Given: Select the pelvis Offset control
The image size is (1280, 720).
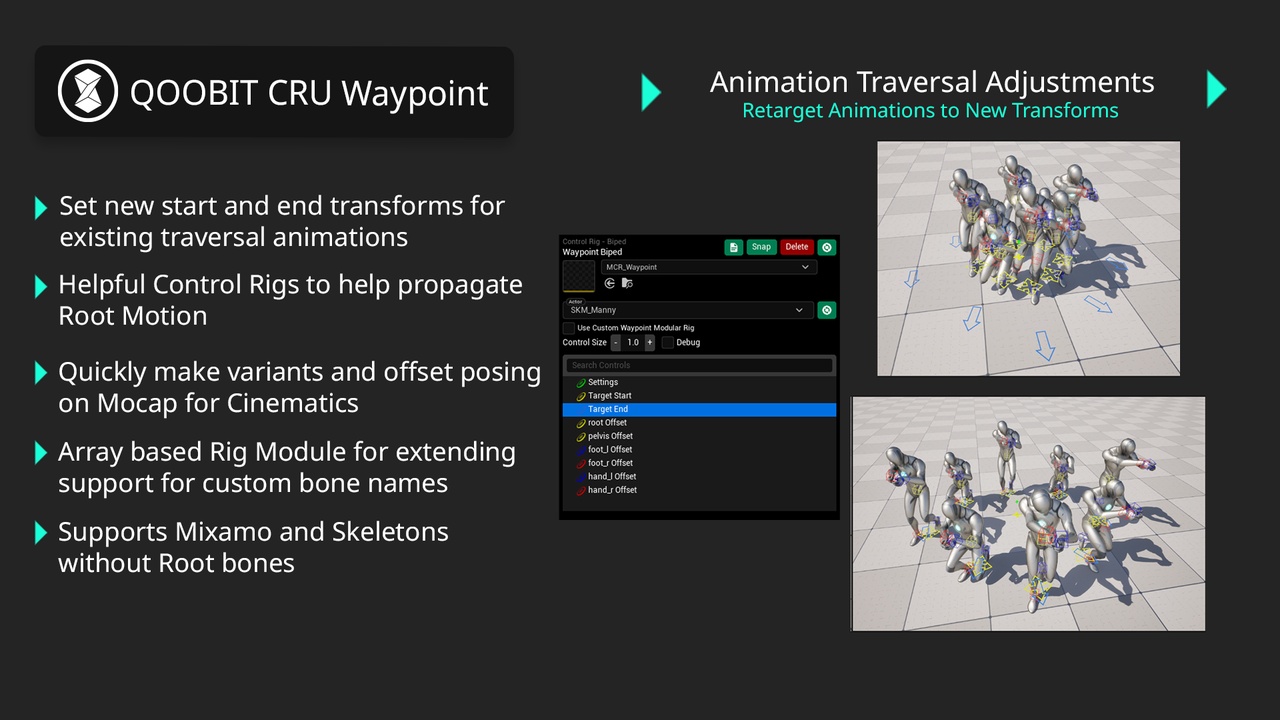Looking at the screenshot, I should click(699, 436).
